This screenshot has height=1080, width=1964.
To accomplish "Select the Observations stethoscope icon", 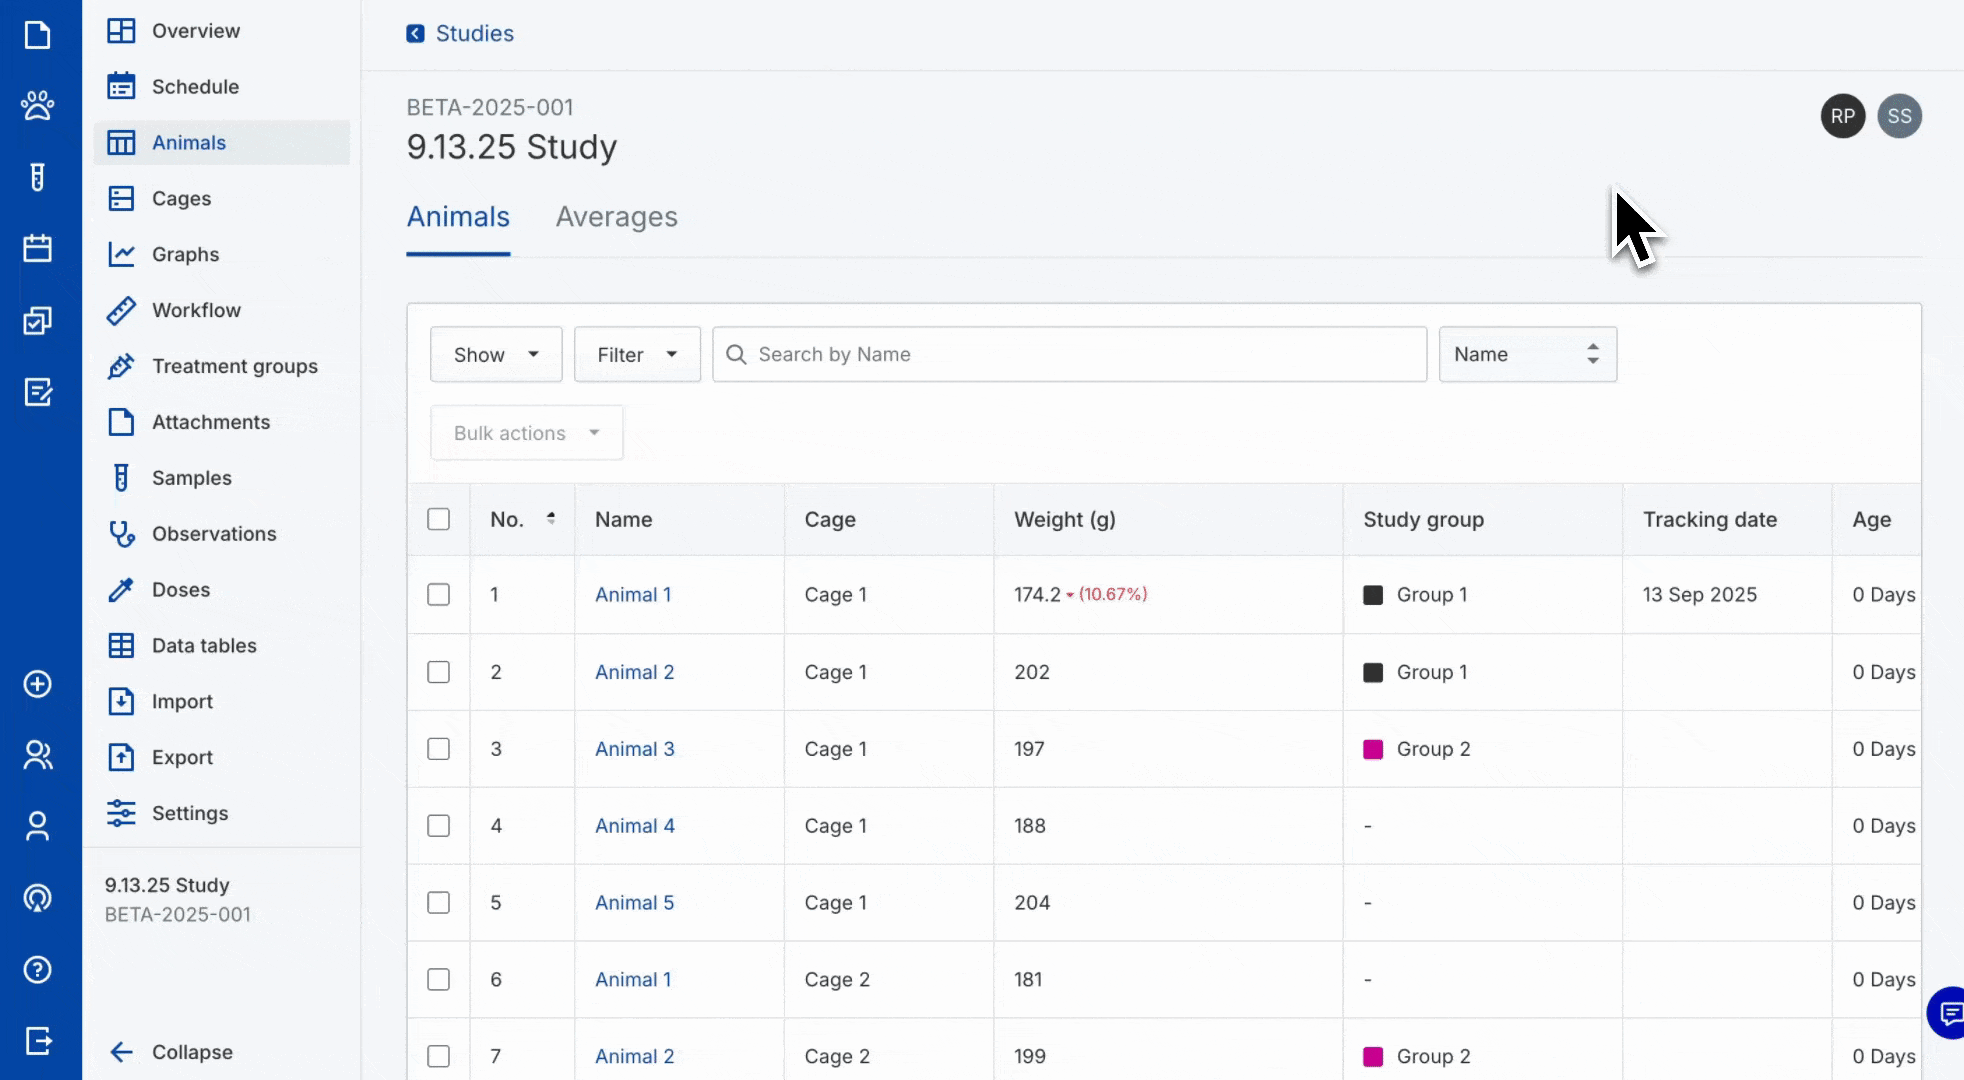I will (121, 534).
